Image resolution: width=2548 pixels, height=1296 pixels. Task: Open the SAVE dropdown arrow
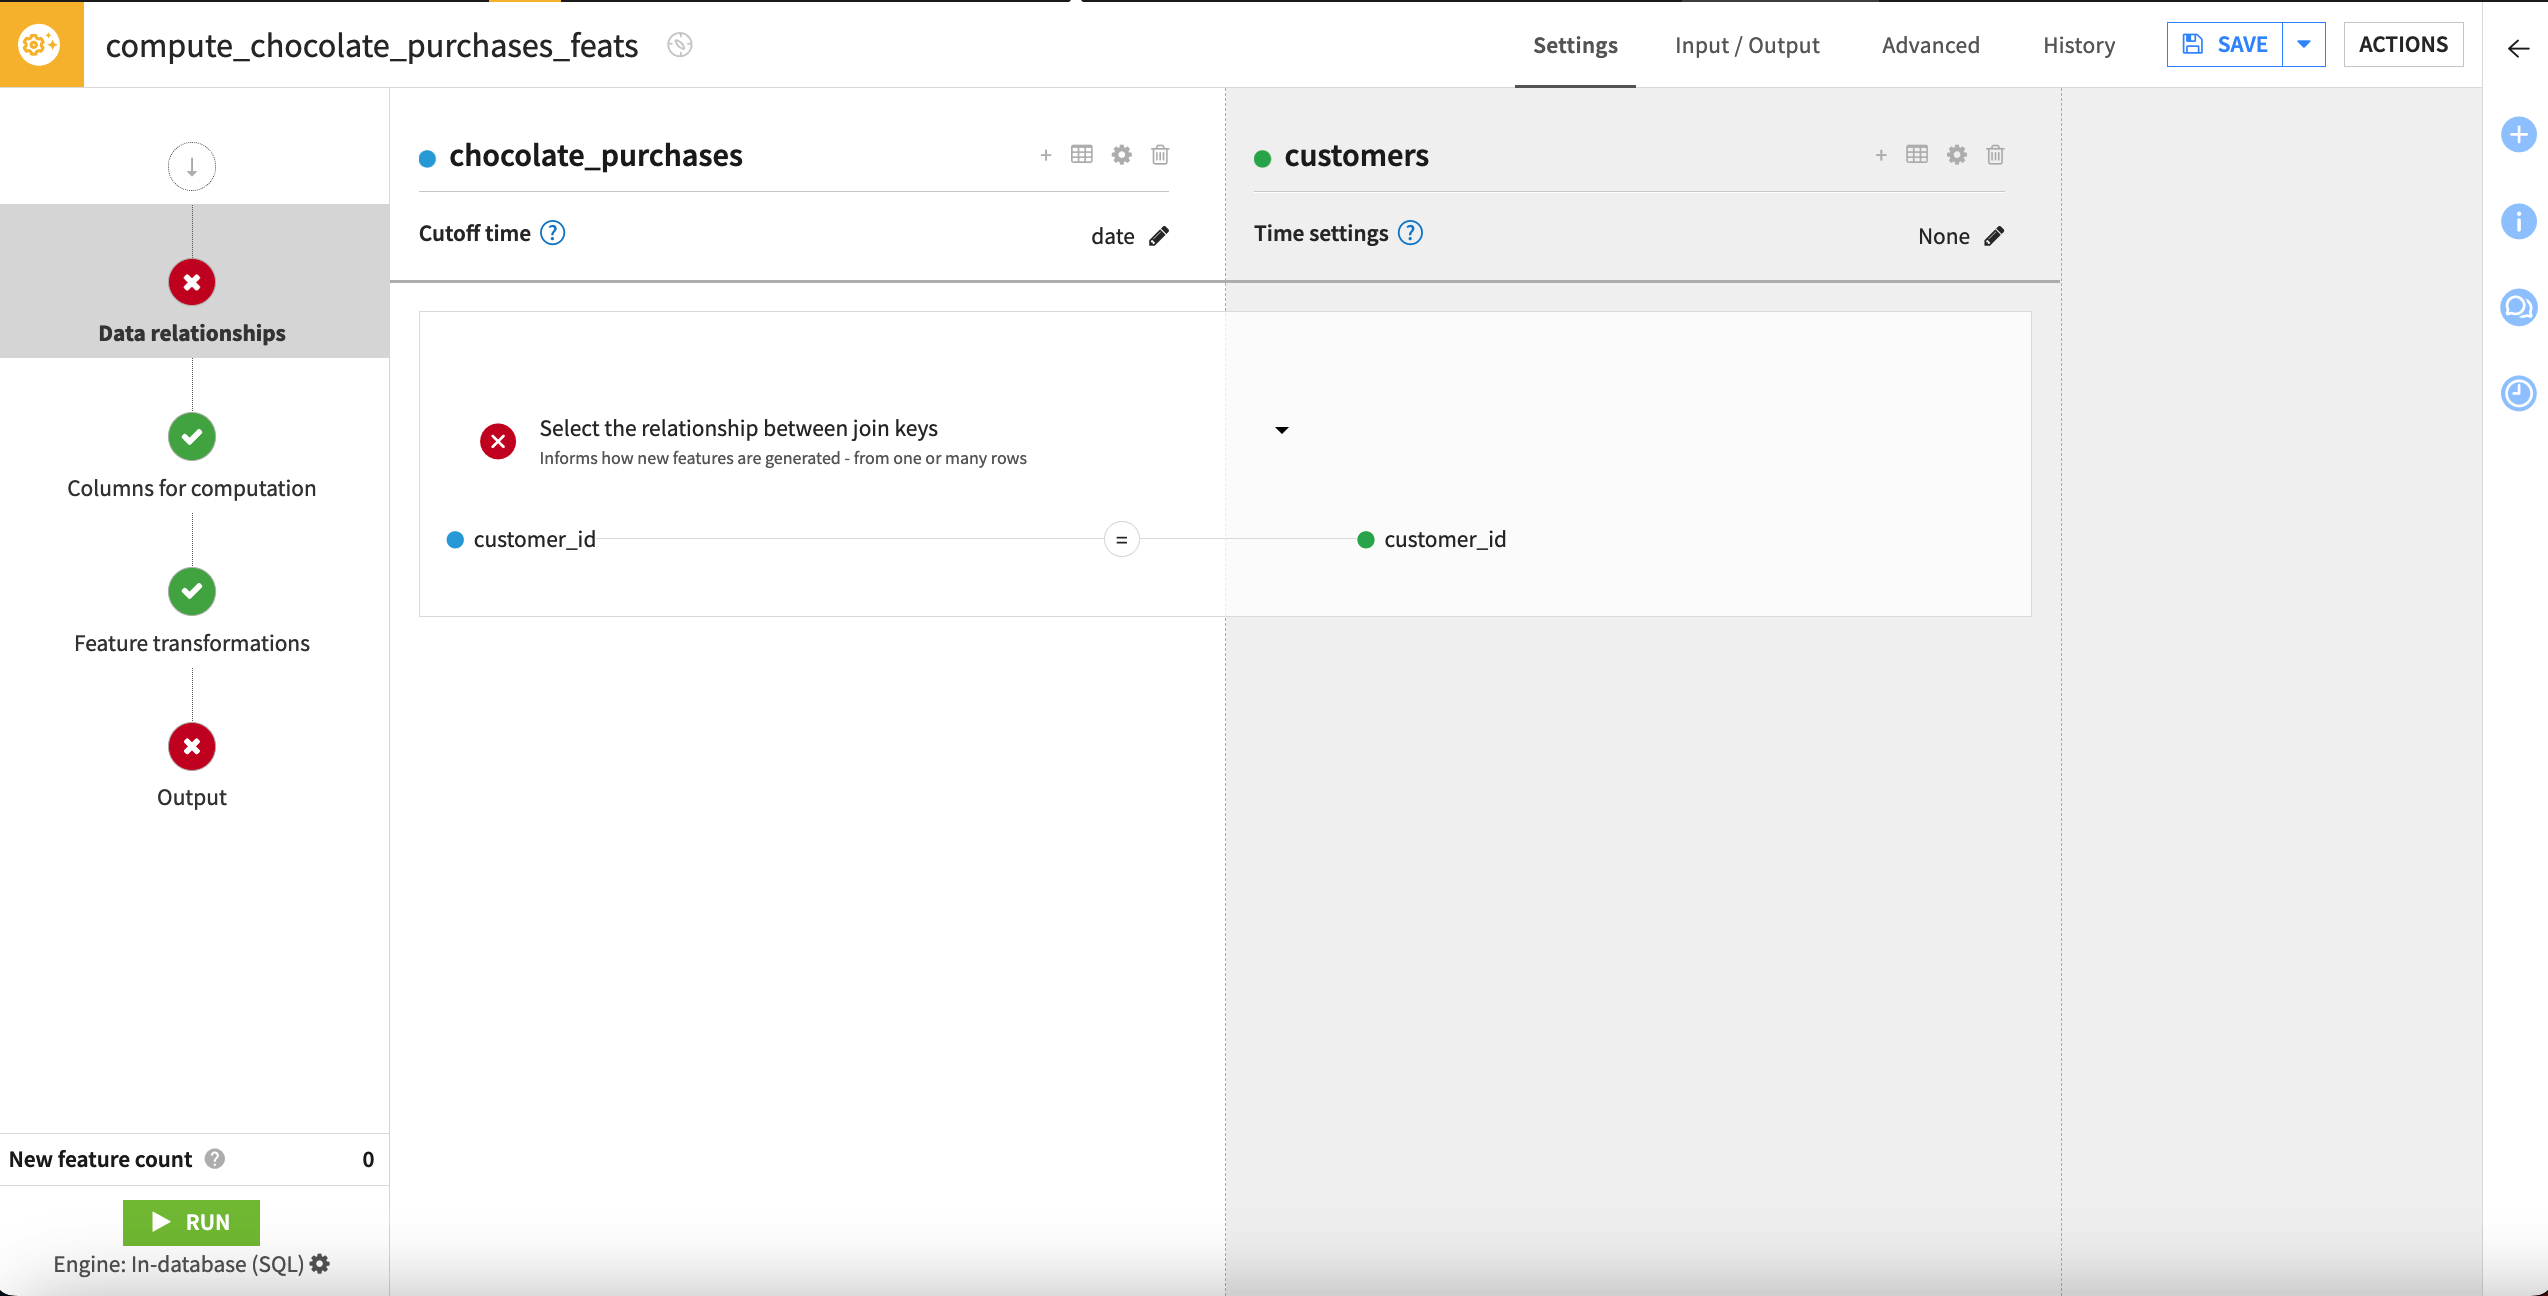pos(2304,44)
